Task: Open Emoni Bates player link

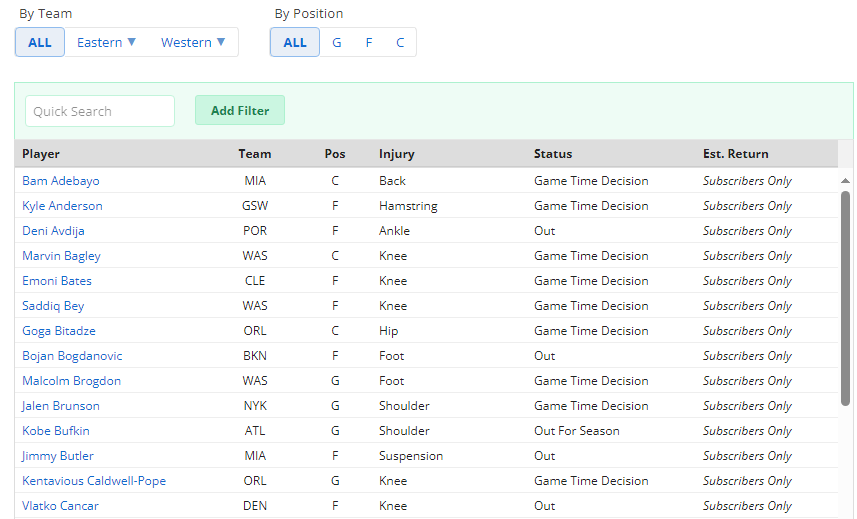Action: tap(57, 281)
